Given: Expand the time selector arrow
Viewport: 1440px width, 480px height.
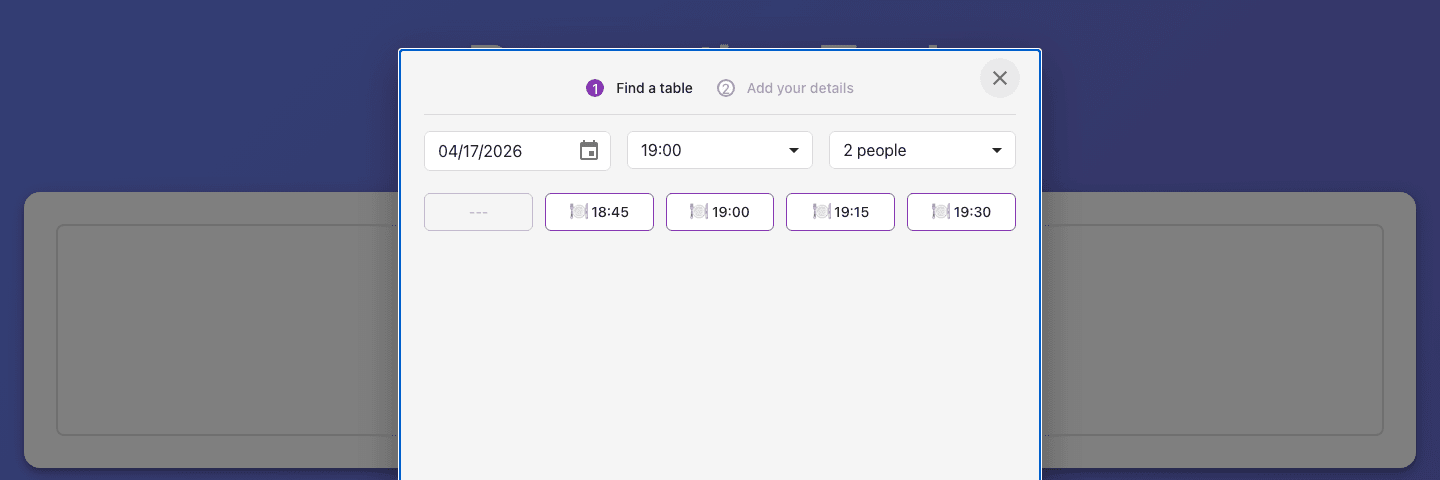Looking at the screenshot, I should tap(794, 151).
